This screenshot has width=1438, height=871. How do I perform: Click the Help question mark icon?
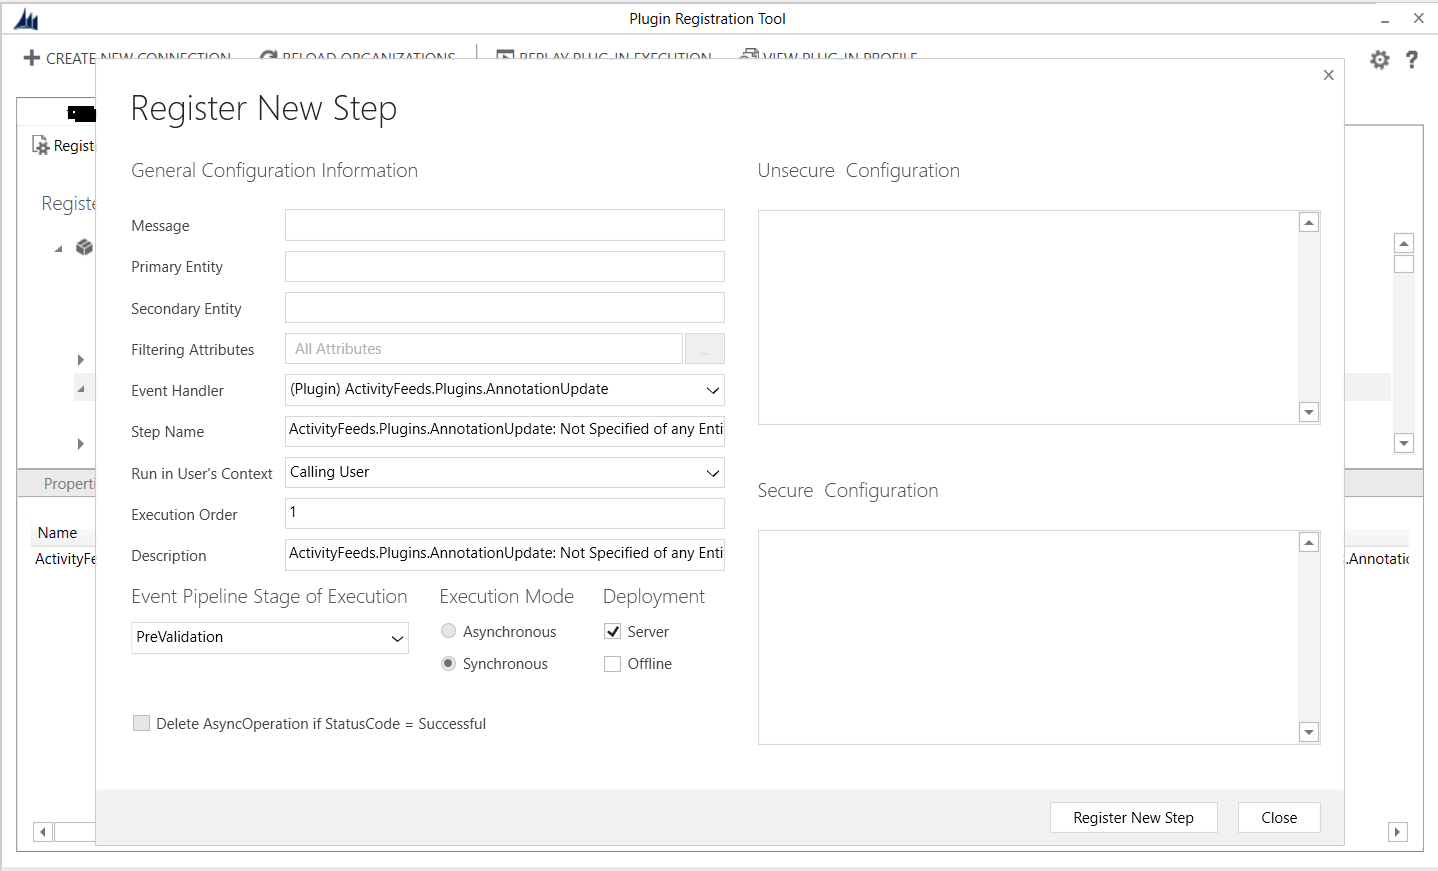(1411, 59)
